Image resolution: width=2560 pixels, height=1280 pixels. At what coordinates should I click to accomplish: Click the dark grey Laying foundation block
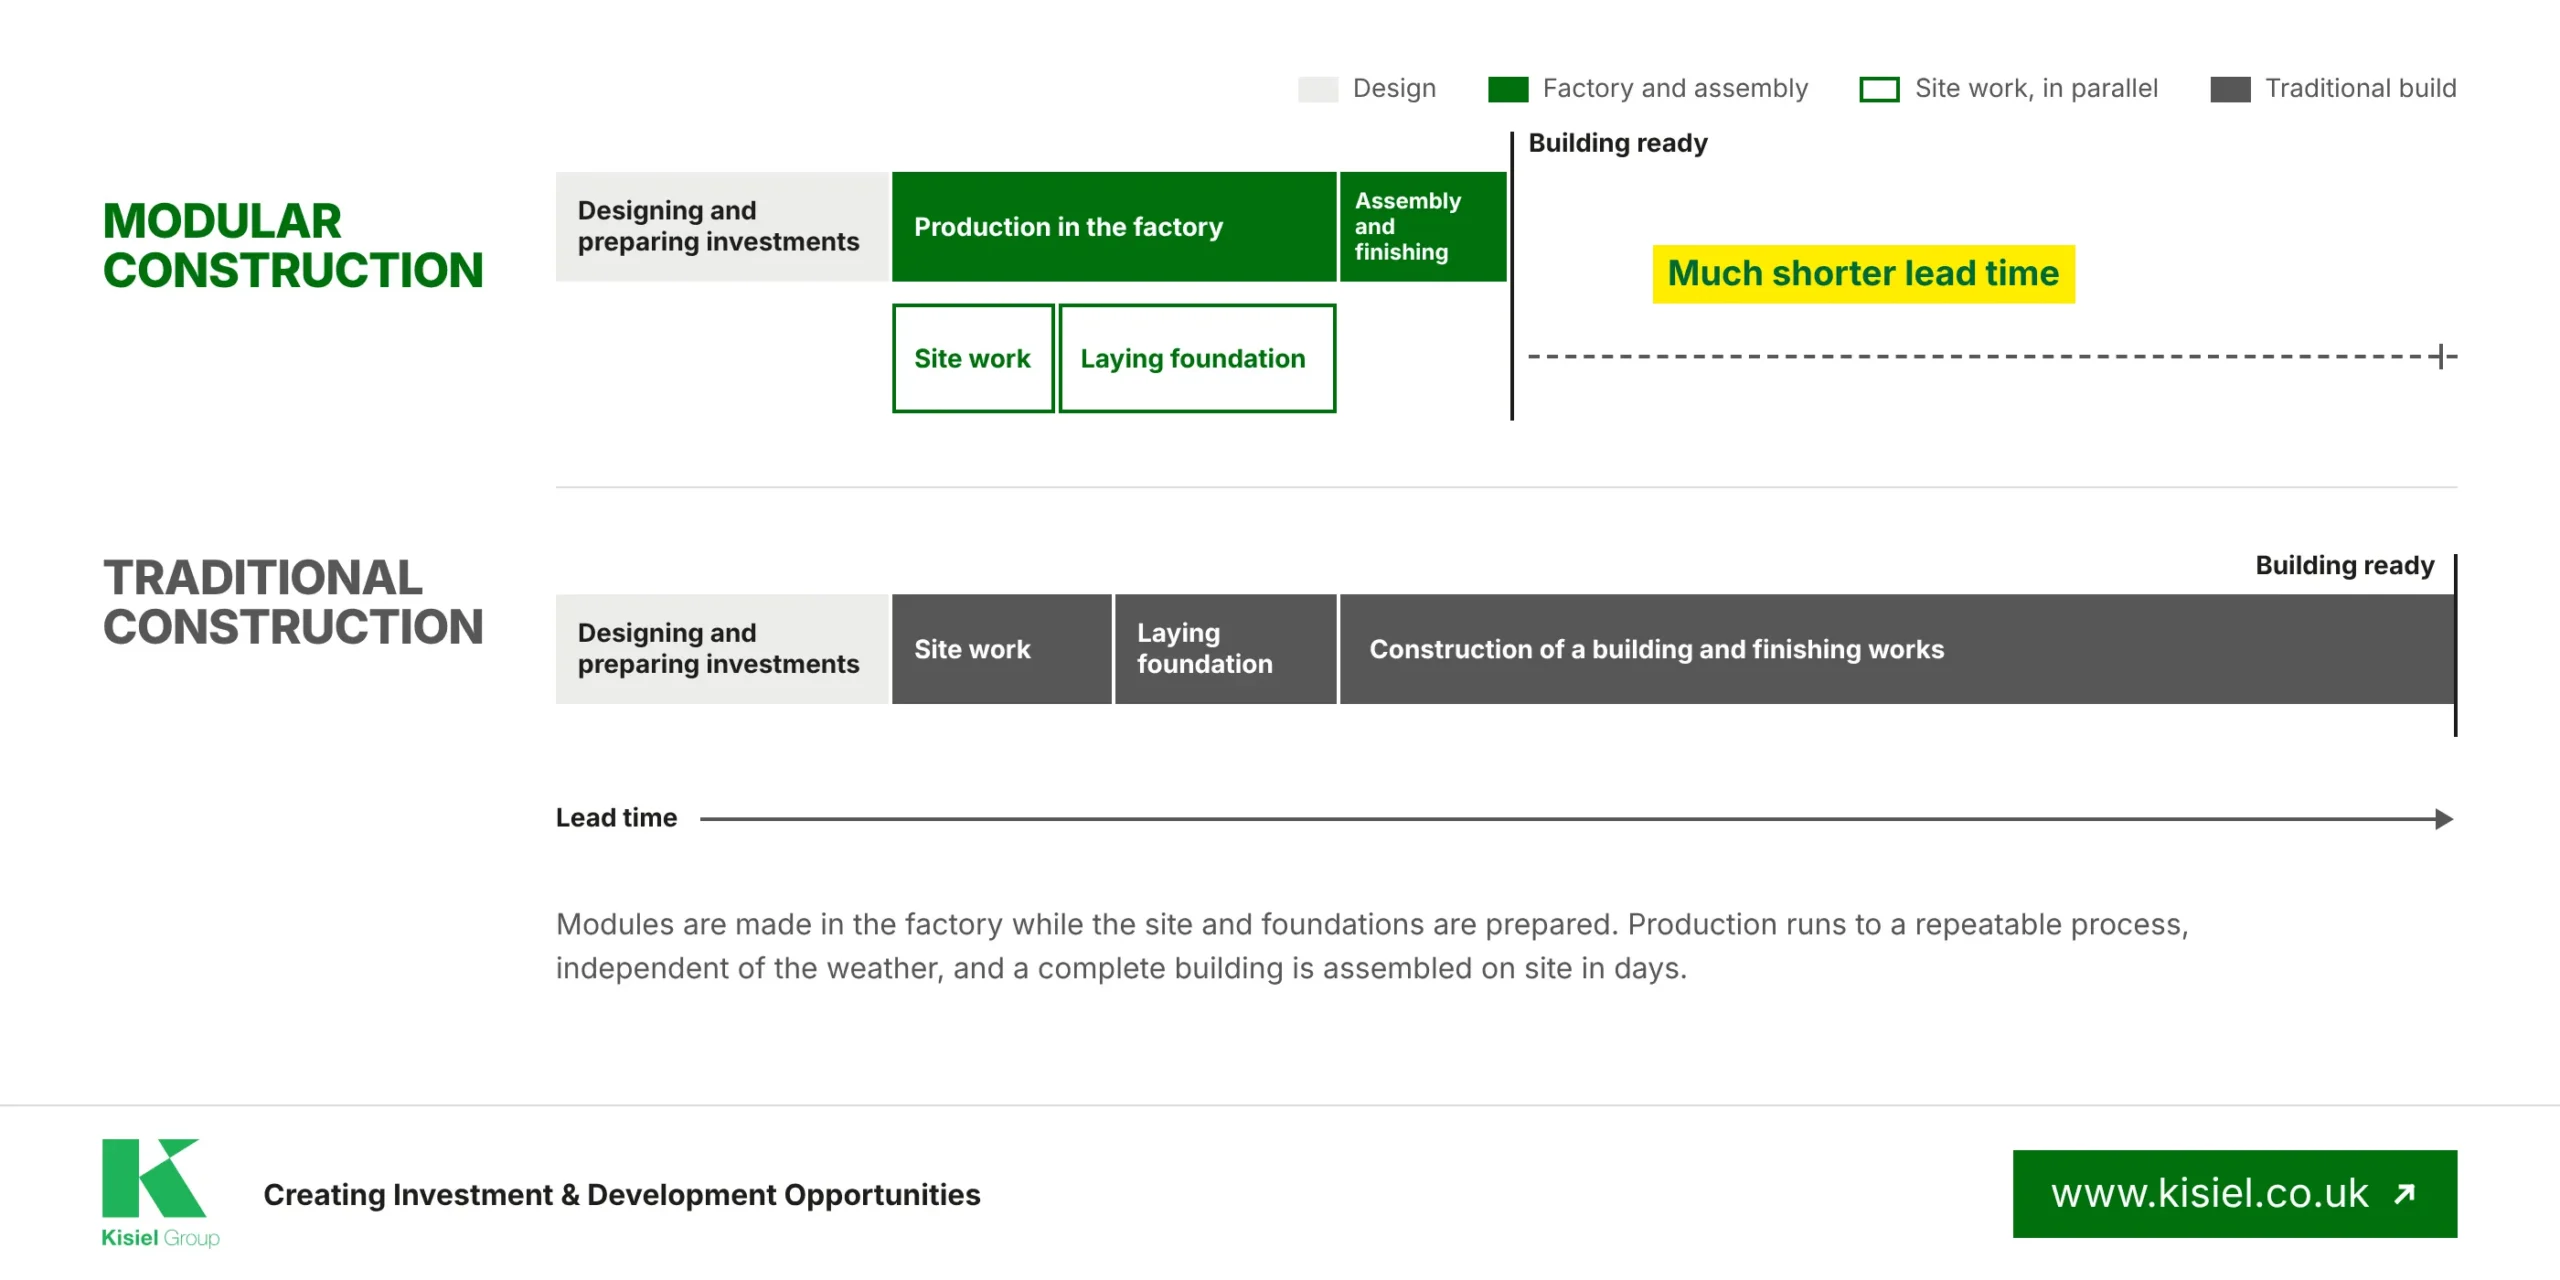1225,649
